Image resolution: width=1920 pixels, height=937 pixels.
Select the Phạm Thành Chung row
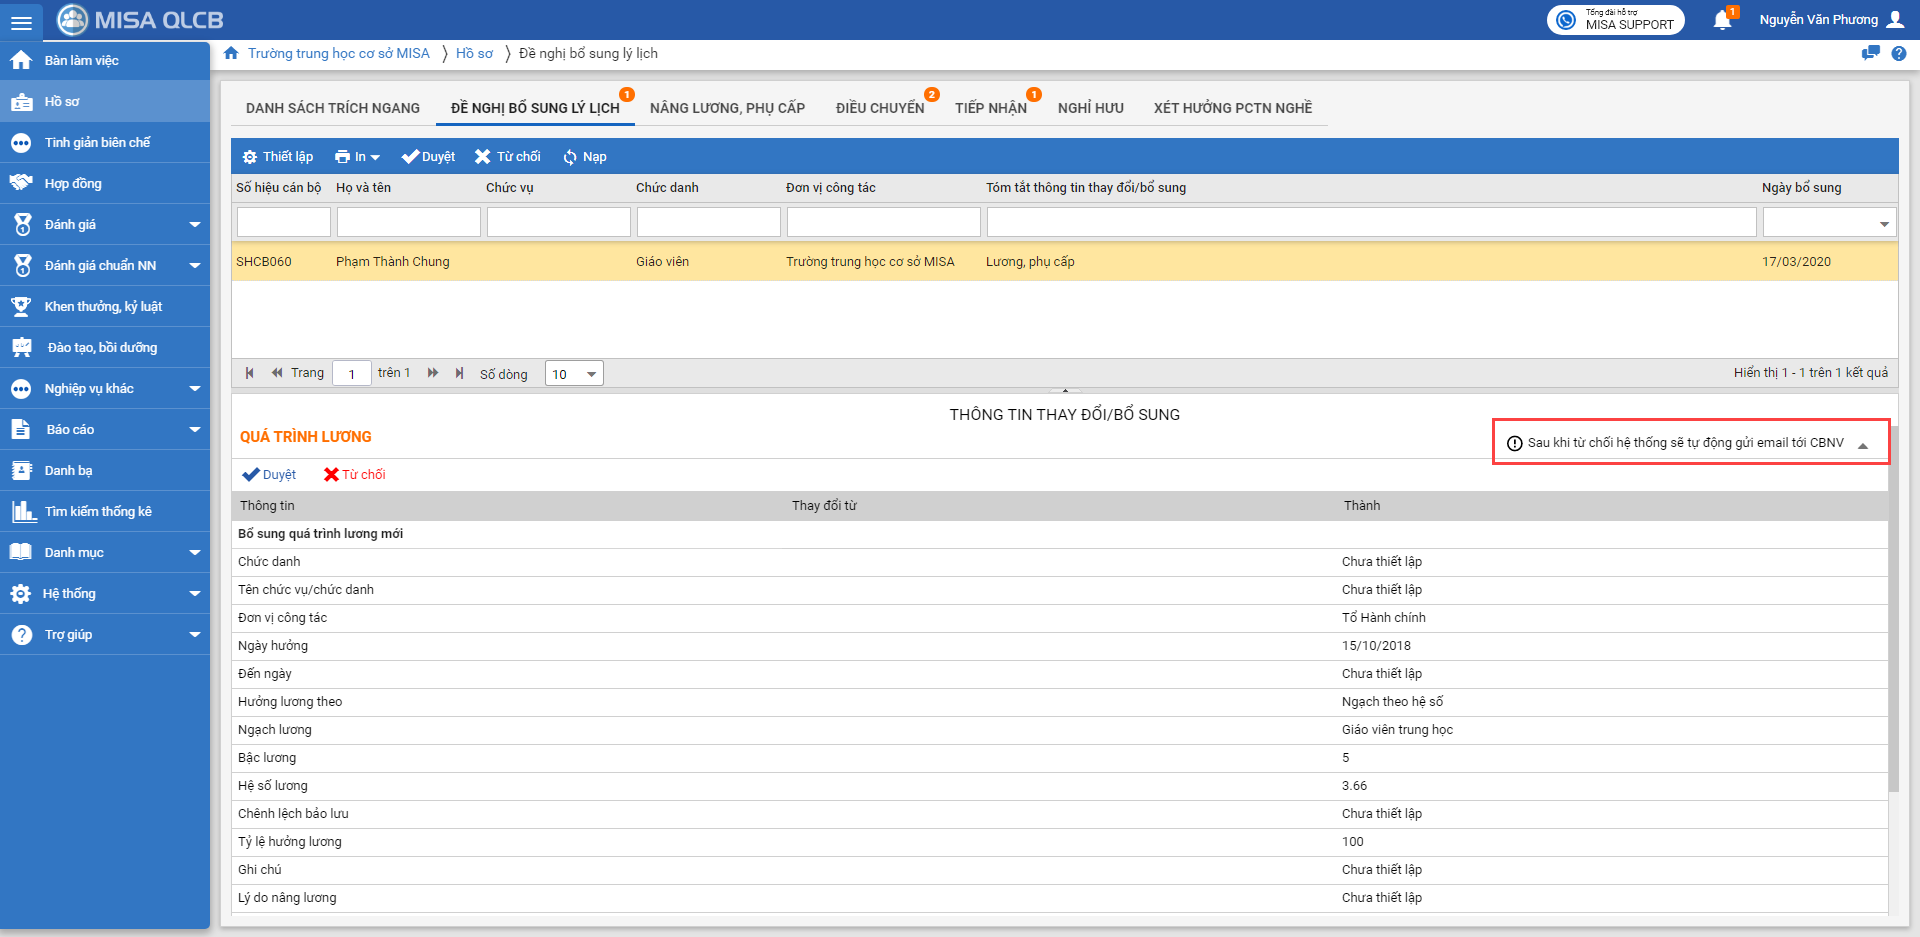(x=392, y=262)
